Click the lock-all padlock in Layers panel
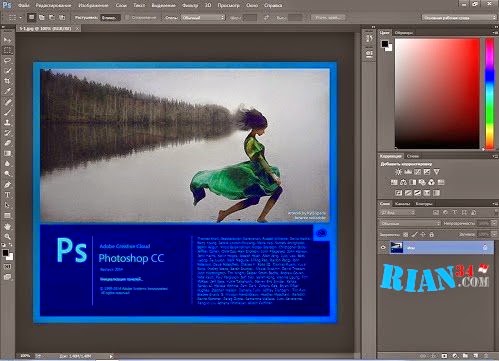Image resolution: width=499 pixels, height=361 pixels. [432, 235]
